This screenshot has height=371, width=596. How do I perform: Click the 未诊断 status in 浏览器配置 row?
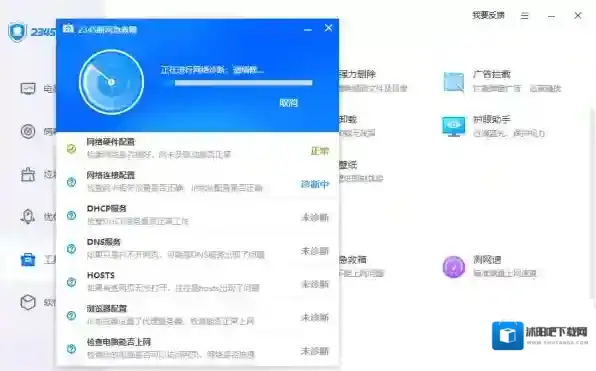pos(315,318)
